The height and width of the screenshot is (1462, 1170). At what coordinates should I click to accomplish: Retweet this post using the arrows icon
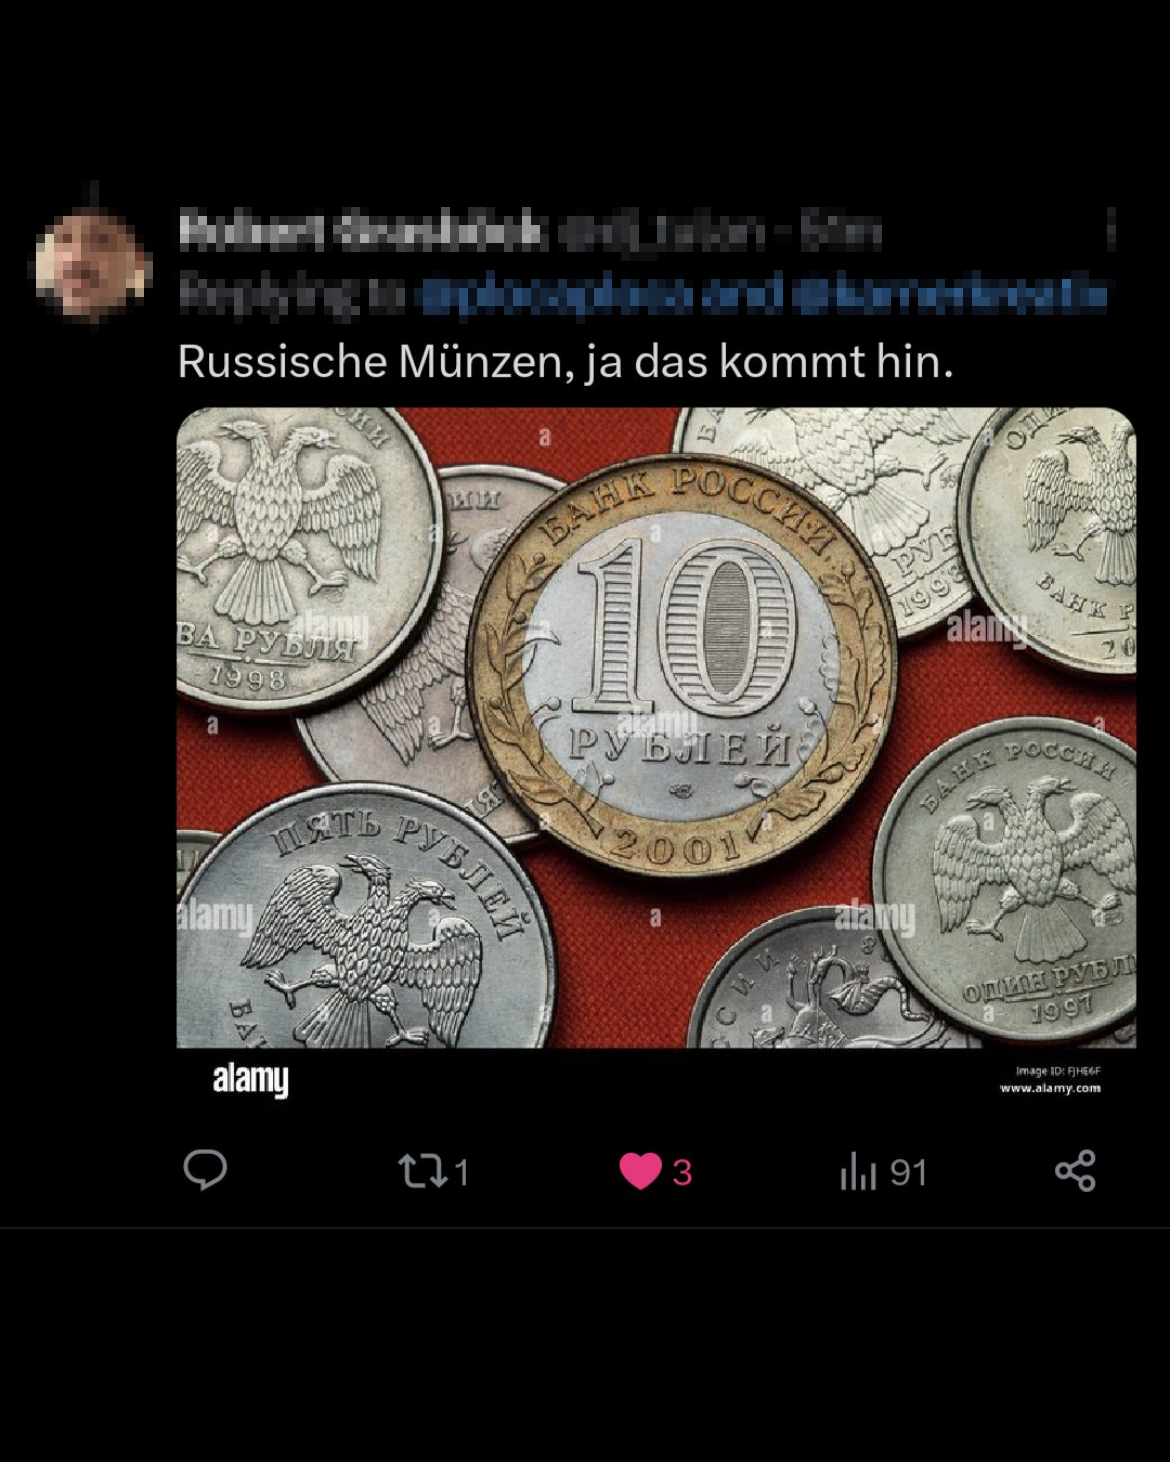[423, 1171]
